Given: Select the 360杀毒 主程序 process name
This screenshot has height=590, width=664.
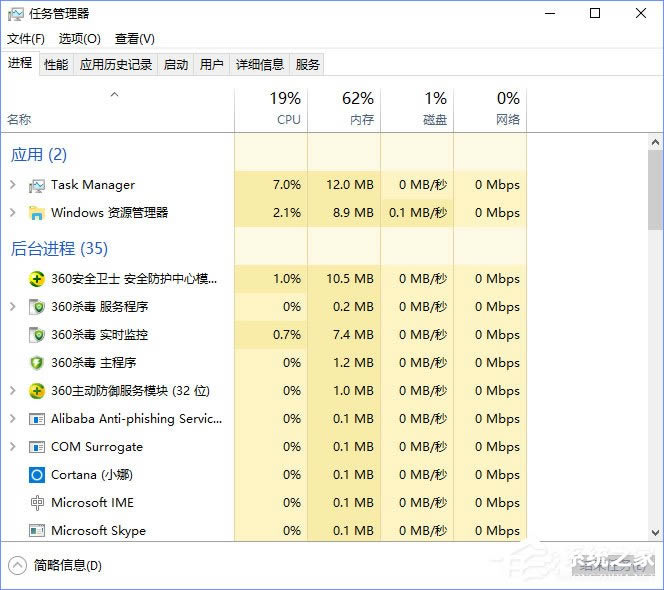Looking at the screenshot, I should point(94,363).
